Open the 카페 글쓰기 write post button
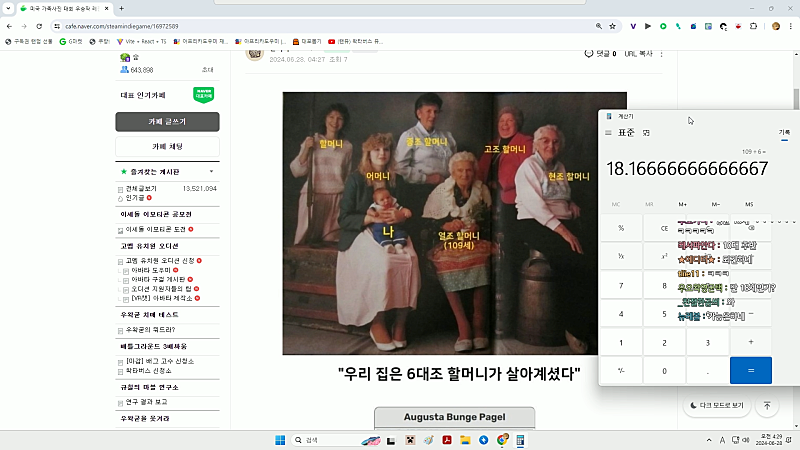 [167, 122]
